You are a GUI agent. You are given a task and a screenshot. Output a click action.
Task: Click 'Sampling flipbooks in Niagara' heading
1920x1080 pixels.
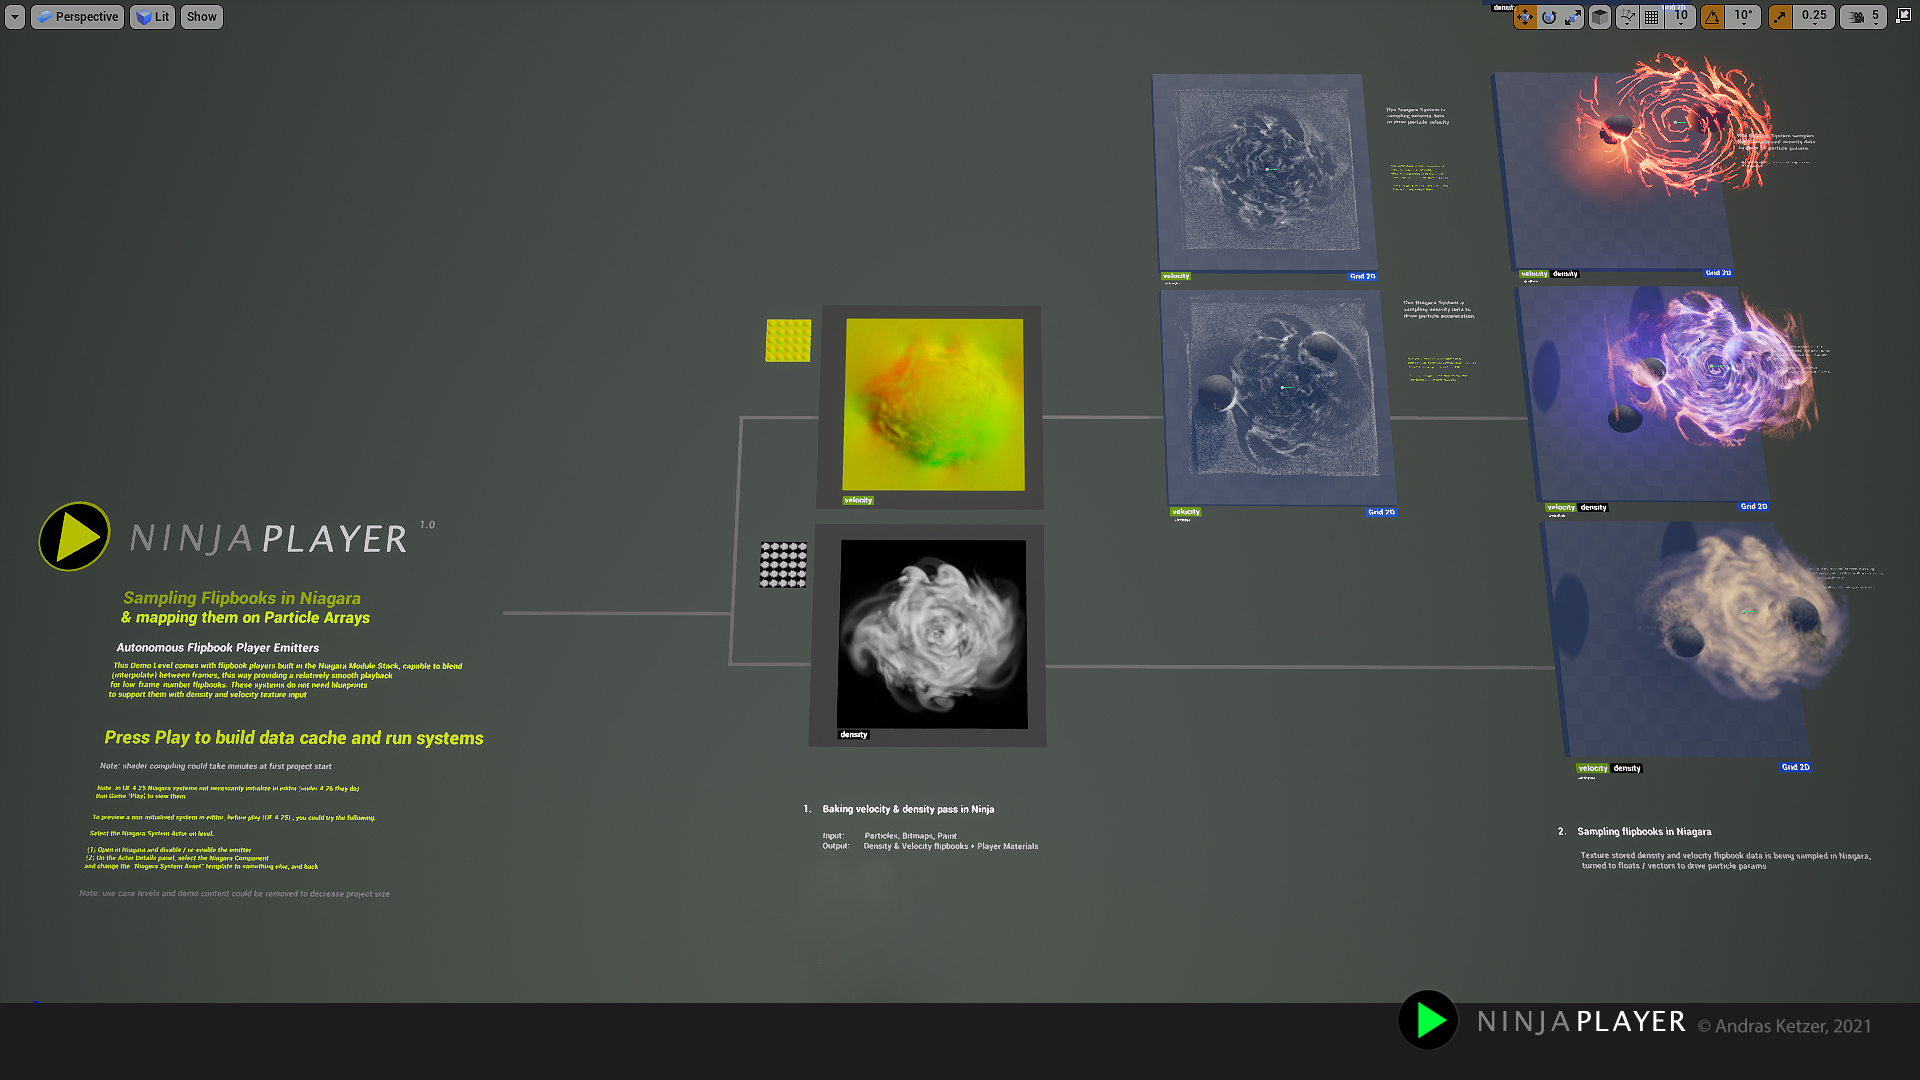pyautogui.click(x=1644, y=832)
